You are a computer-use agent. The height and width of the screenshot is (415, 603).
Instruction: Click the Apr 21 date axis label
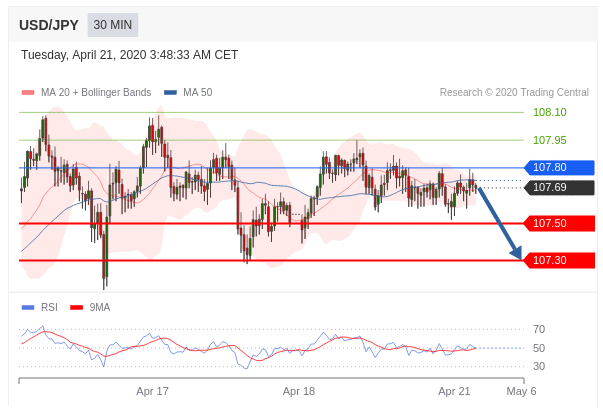coord(454,392)
